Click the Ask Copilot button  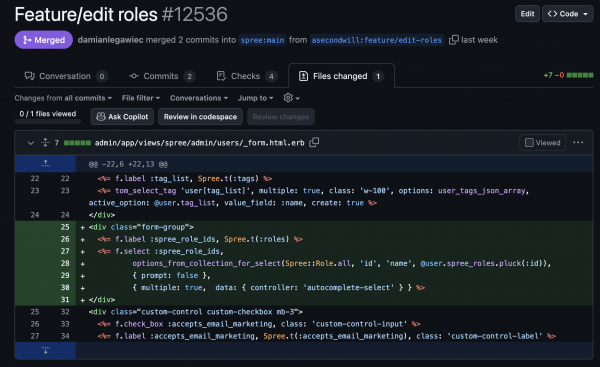[x=122, y=117]
